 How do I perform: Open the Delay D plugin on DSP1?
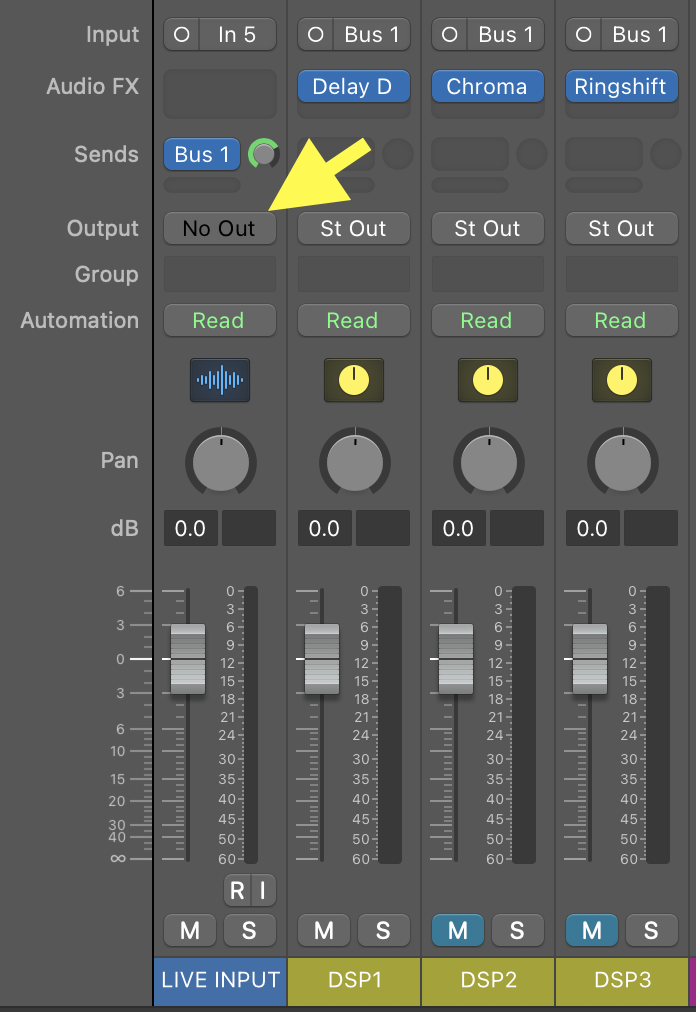tap(353, 87)
